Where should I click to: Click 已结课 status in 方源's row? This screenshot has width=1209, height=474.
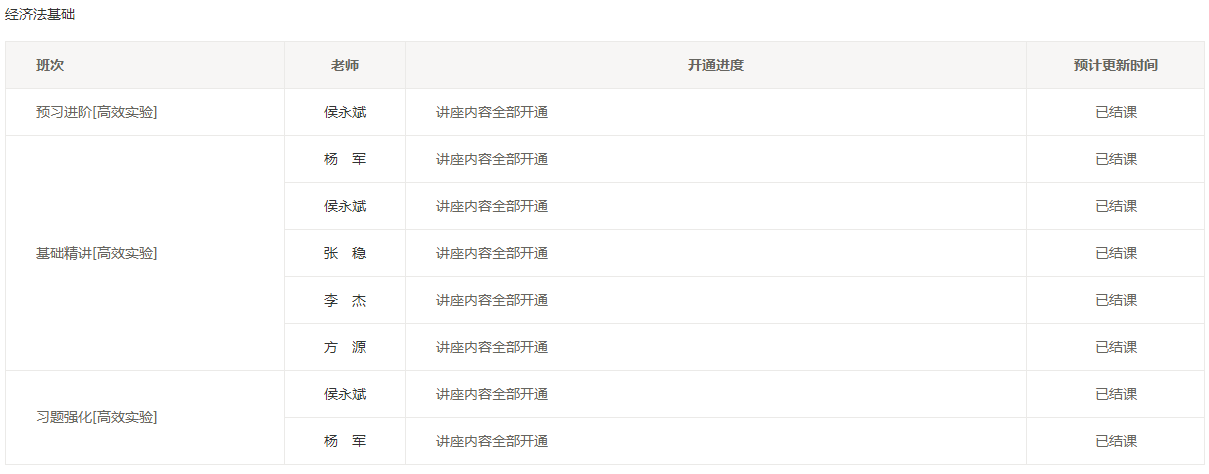click(x=1116, y=347)
